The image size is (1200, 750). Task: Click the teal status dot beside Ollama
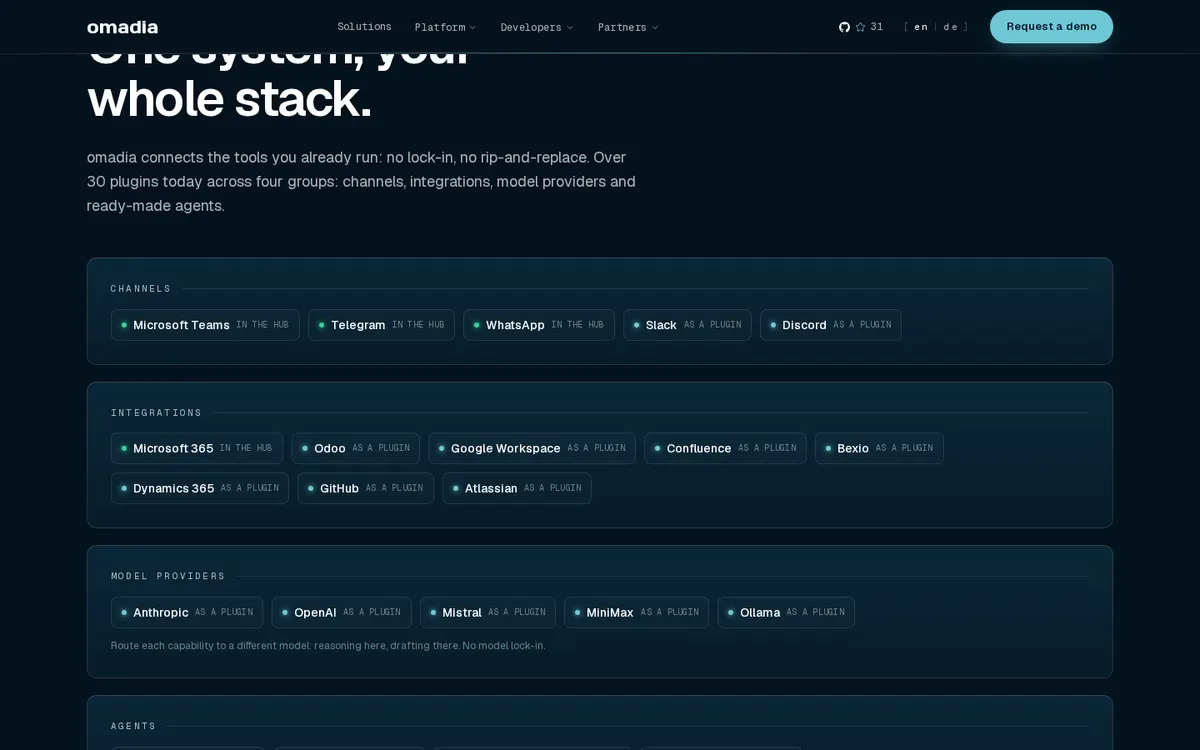click(x=730, y=612)
